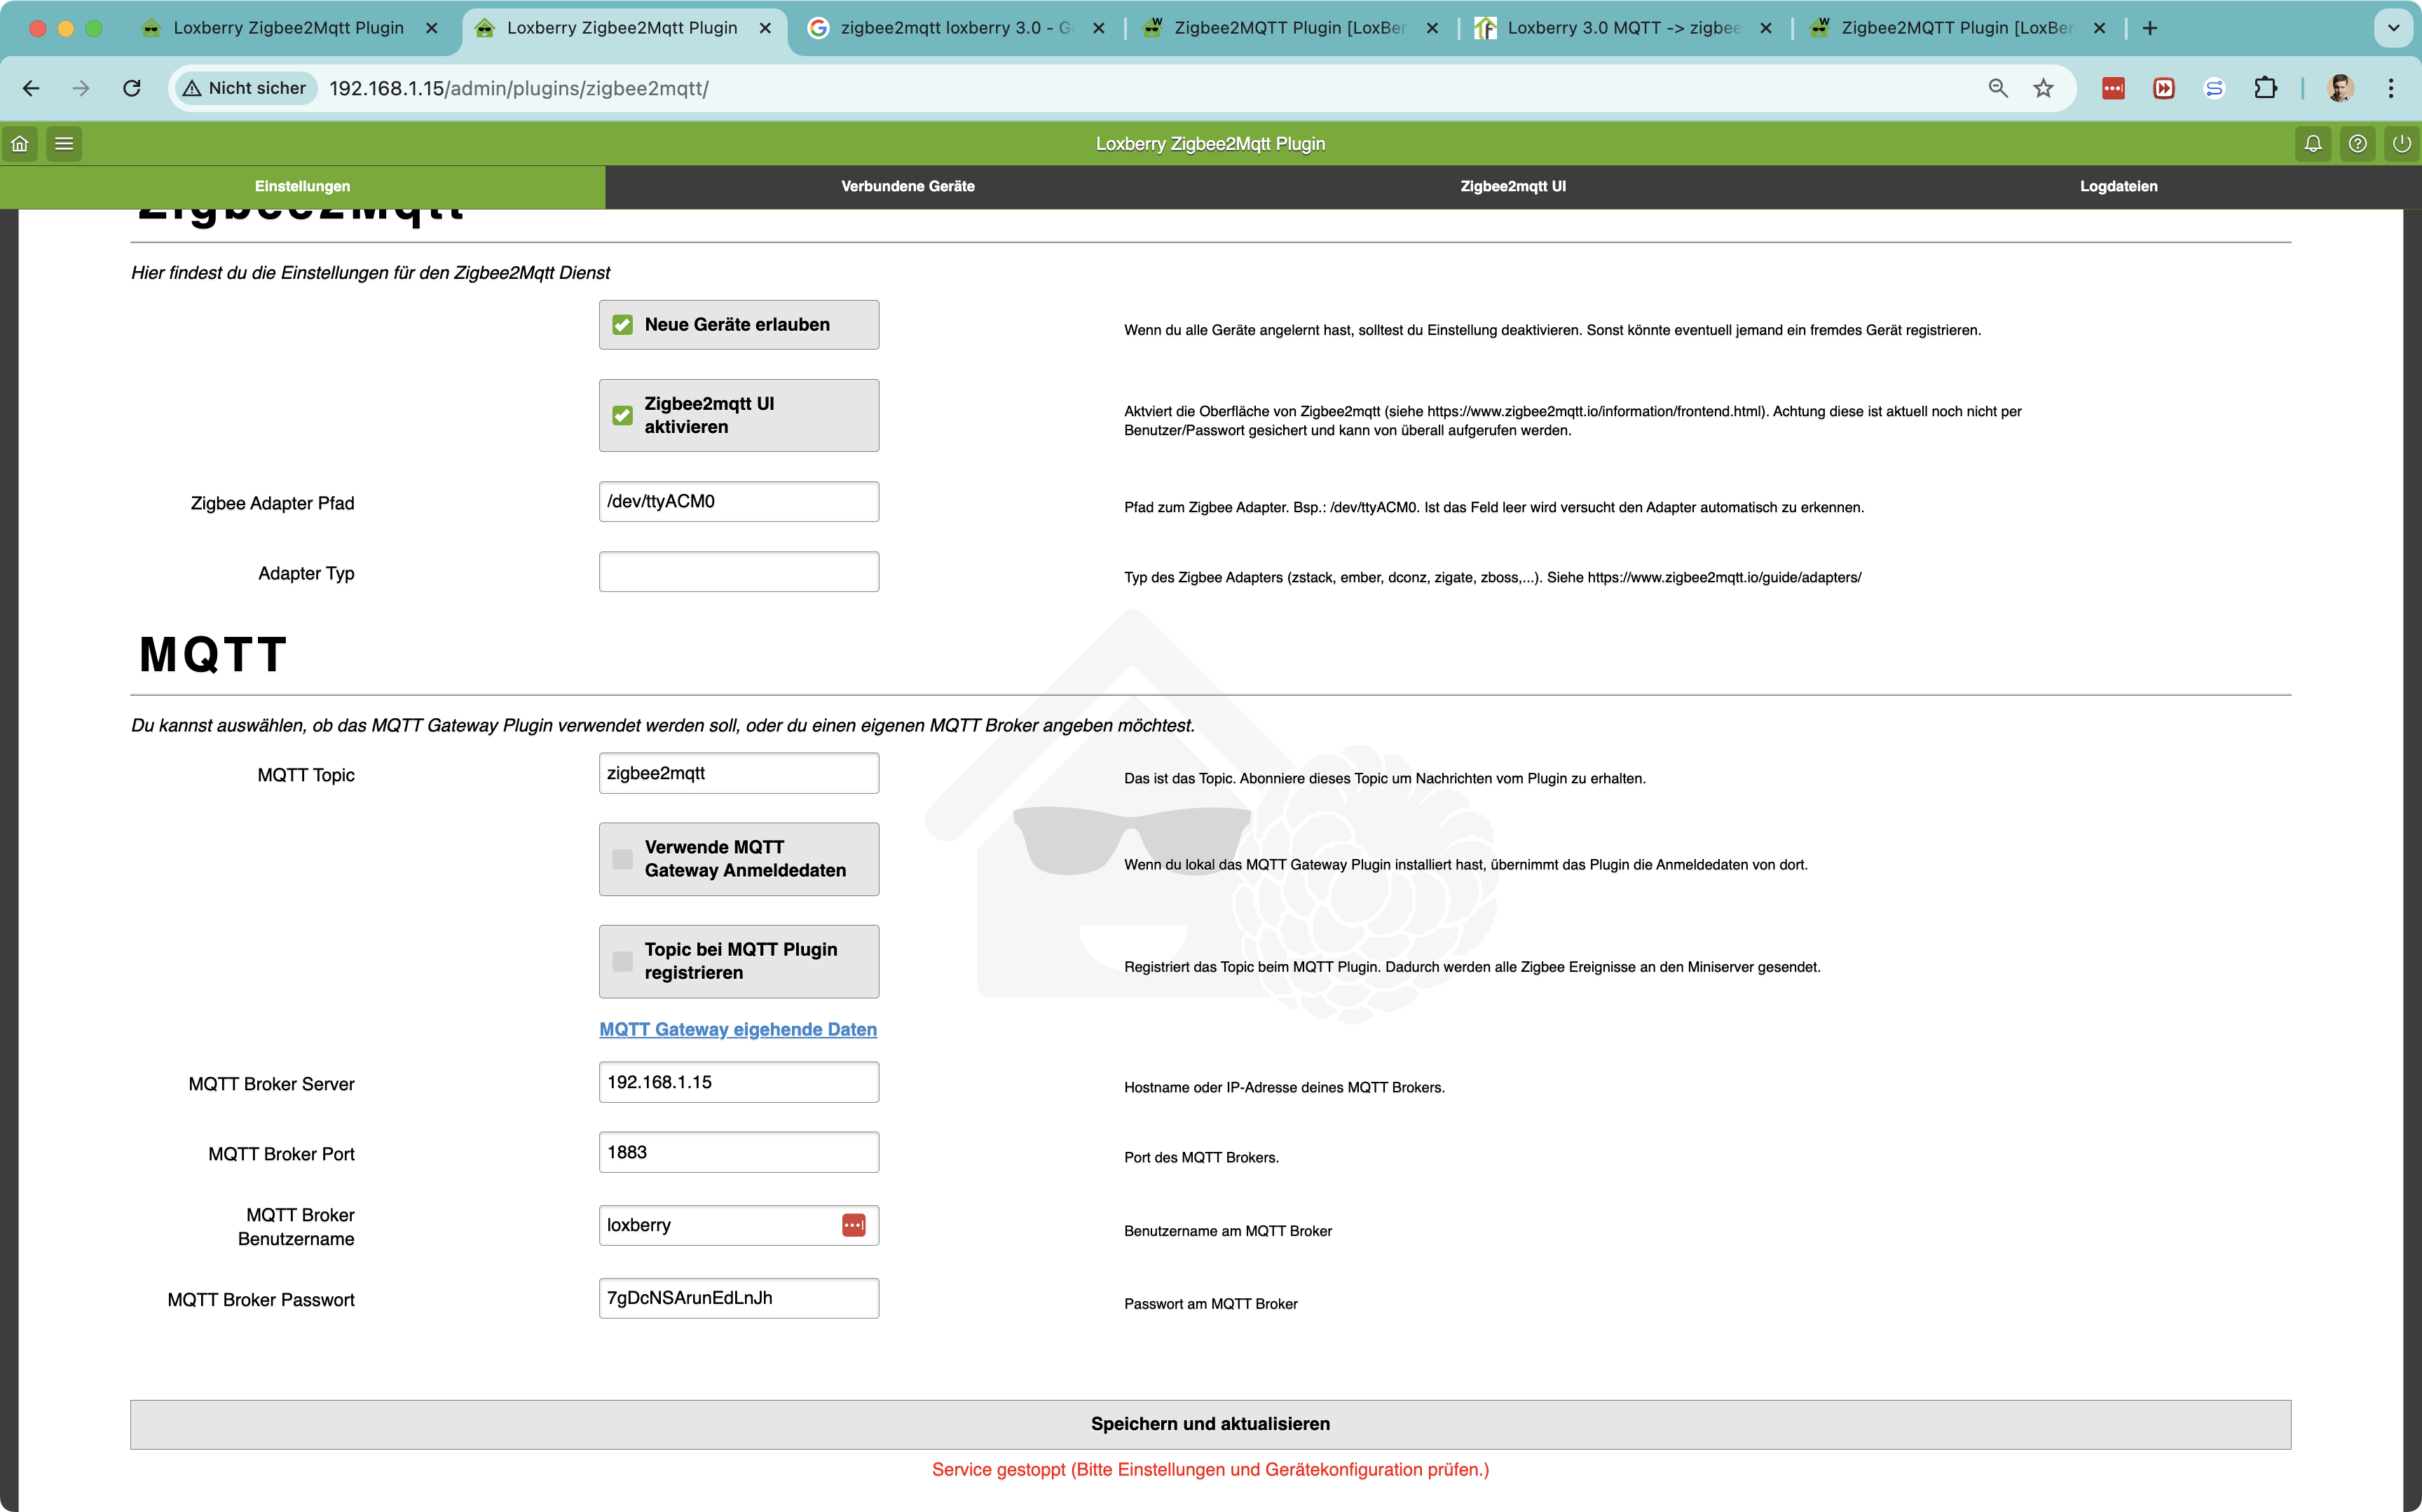Open the help question mark icon
The width and height of the screenshot is (2422, 1512).
2357,144
